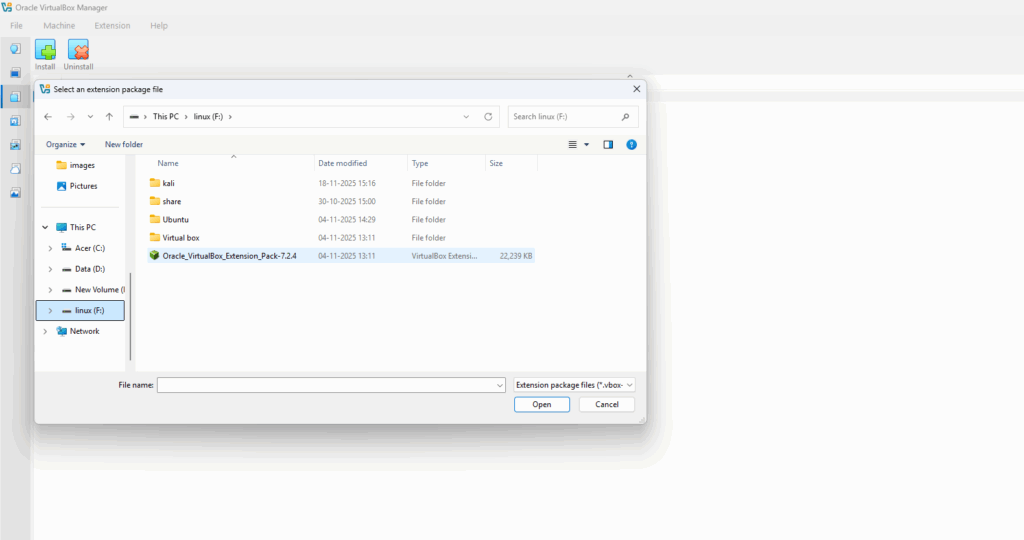The width and height of the screenshot is (1024, 540).
Task: Click the Install extension pack icon
Action: (x=45, y=50)
